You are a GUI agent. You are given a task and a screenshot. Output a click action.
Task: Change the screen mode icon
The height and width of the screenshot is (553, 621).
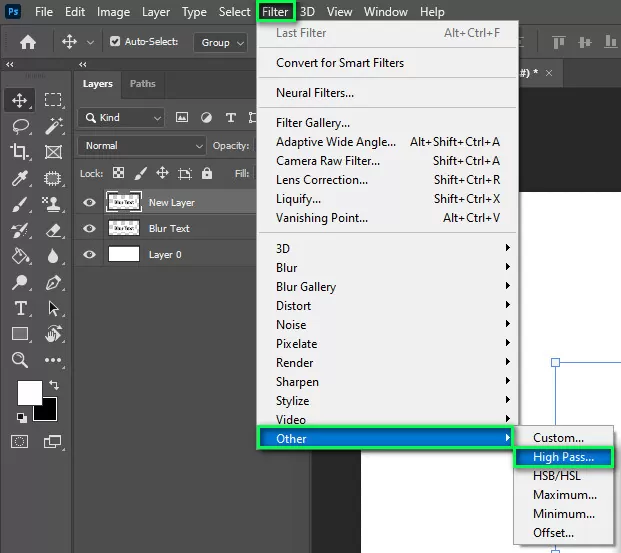tap(52, 441)
